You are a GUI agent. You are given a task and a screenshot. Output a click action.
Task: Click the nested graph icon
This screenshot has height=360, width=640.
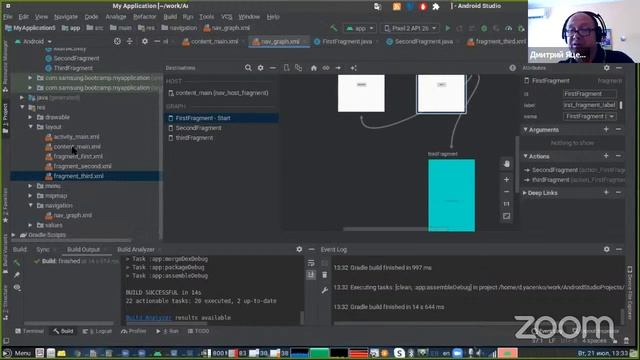(298, 68)
